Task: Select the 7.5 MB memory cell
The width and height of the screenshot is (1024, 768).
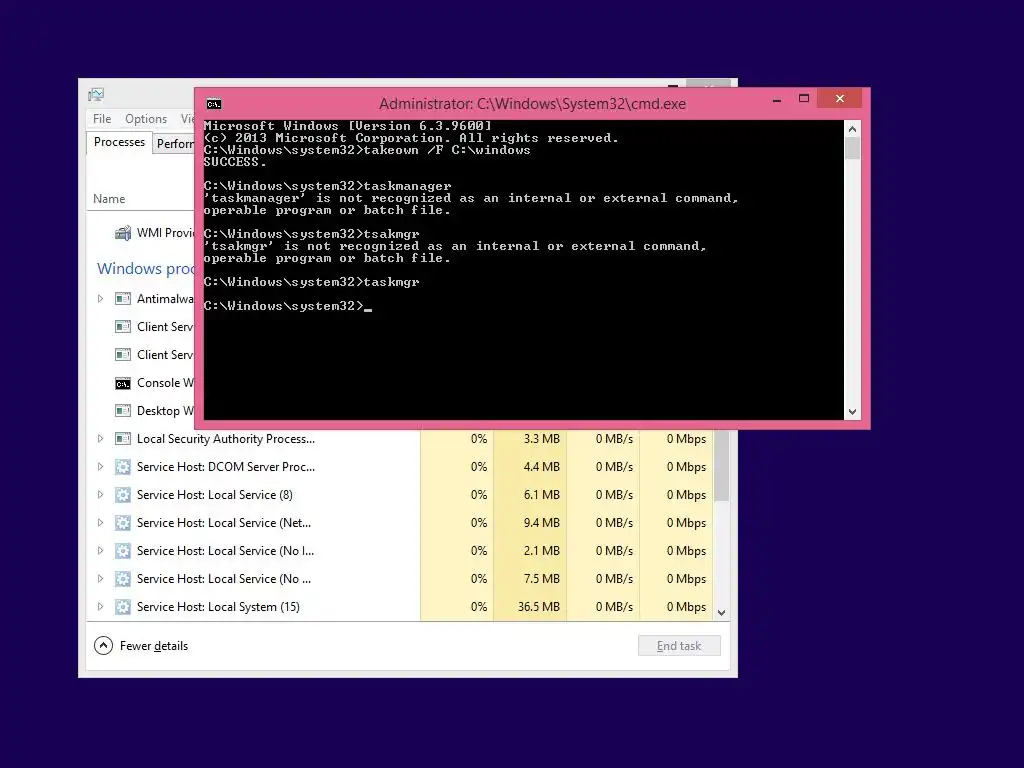Action: click(x=530, y=579)
